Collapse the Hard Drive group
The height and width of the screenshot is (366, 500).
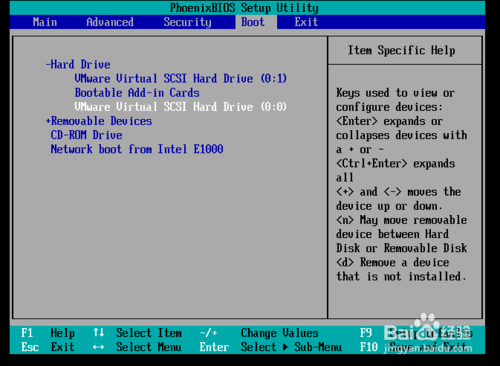tap(78, 64)
